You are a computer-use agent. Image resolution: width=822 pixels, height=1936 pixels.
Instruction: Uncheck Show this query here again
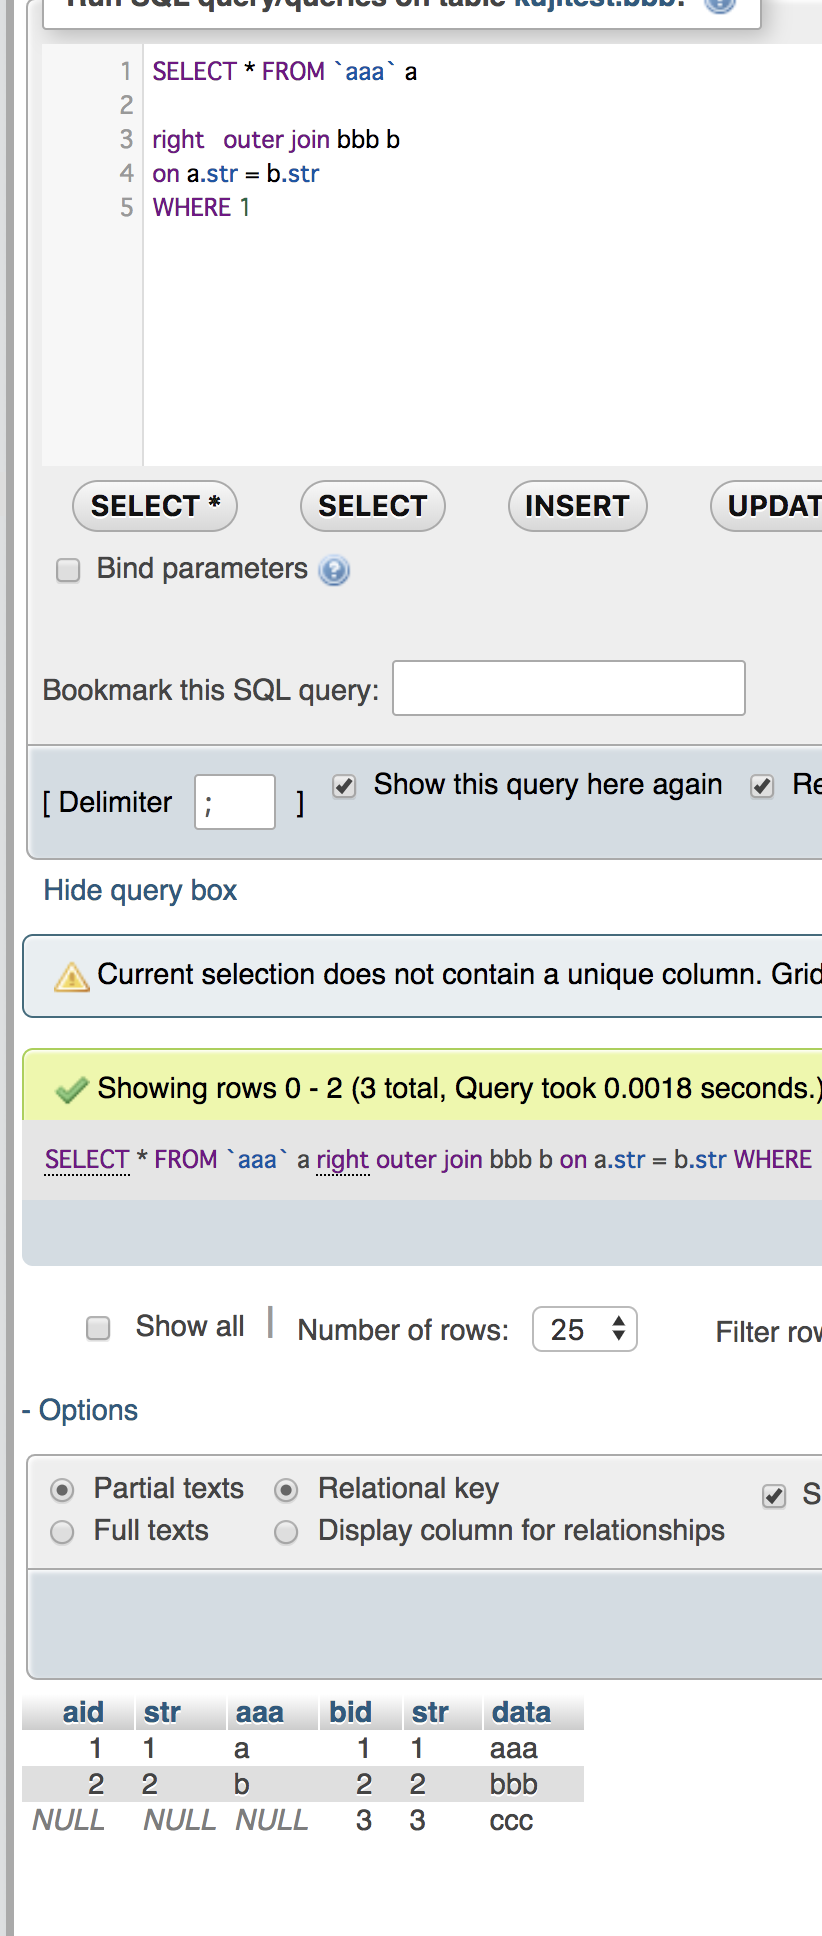coord(344,786)
